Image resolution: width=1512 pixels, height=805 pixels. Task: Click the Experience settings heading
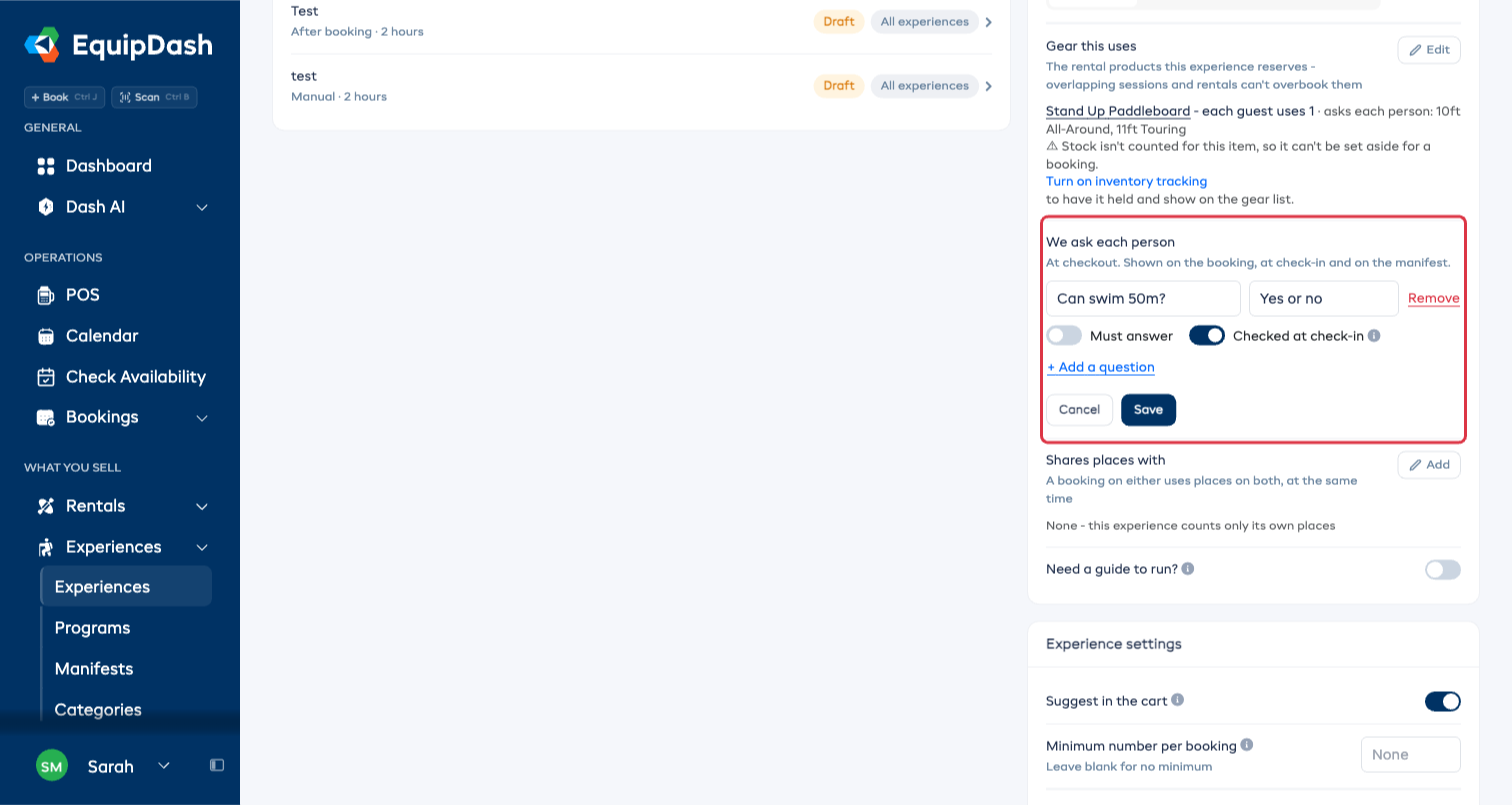click(1114, 644)
